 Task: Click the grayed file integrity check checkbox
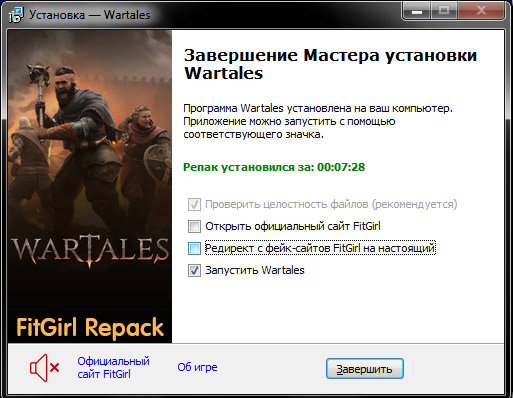tap(194, 204)
